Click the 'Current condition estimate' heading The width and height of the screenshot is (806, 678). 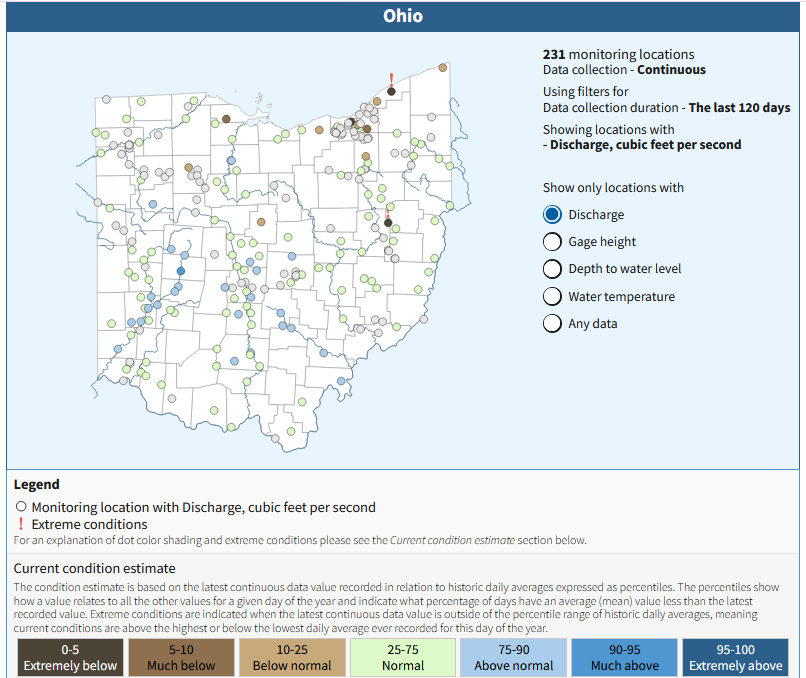coord(95,568)
